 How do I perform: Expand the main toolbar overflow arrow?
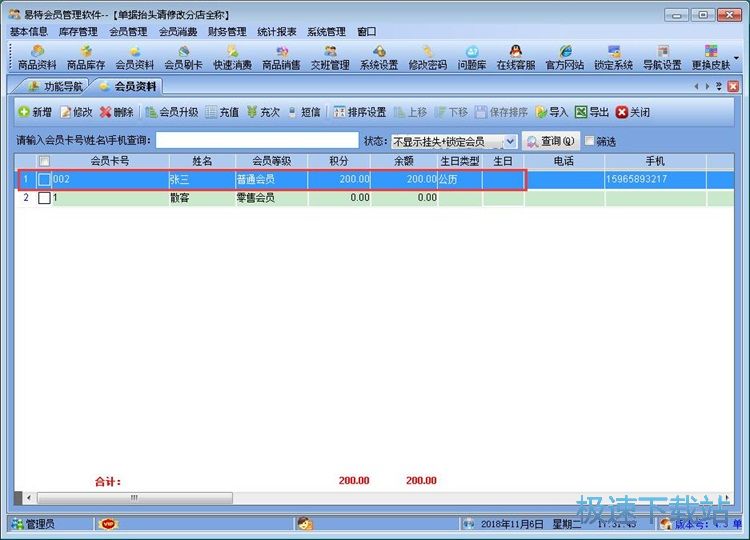point(737,58)
